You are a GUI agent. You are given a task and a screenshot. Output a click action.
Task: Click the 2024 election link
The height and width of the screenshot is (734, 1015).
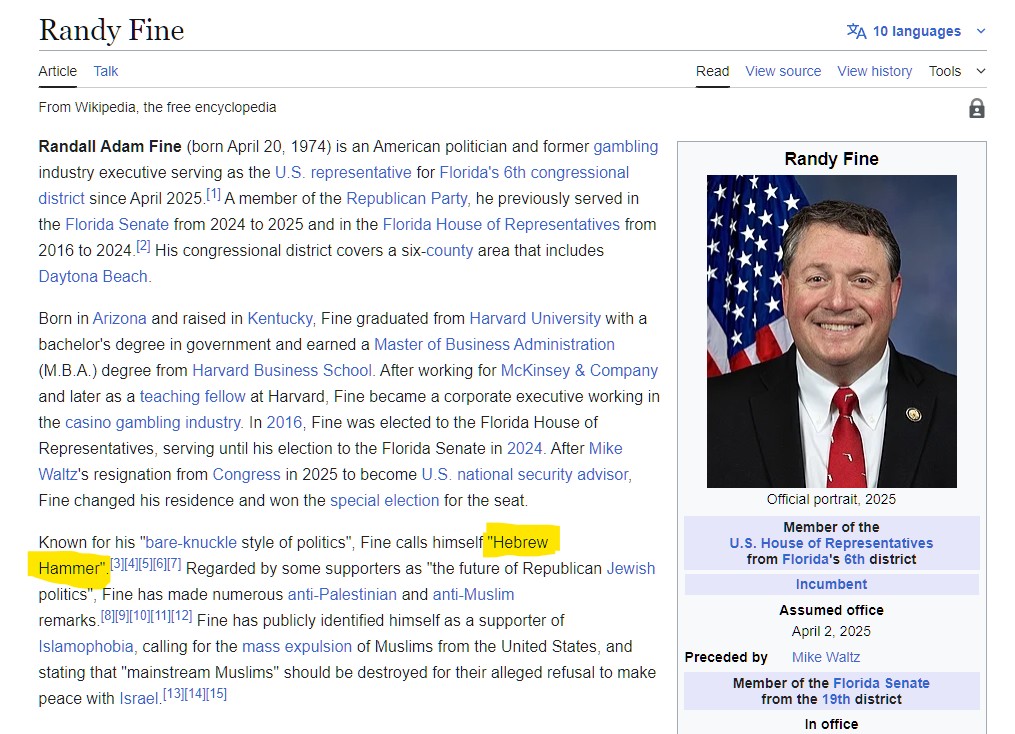(x=524, y=449)
